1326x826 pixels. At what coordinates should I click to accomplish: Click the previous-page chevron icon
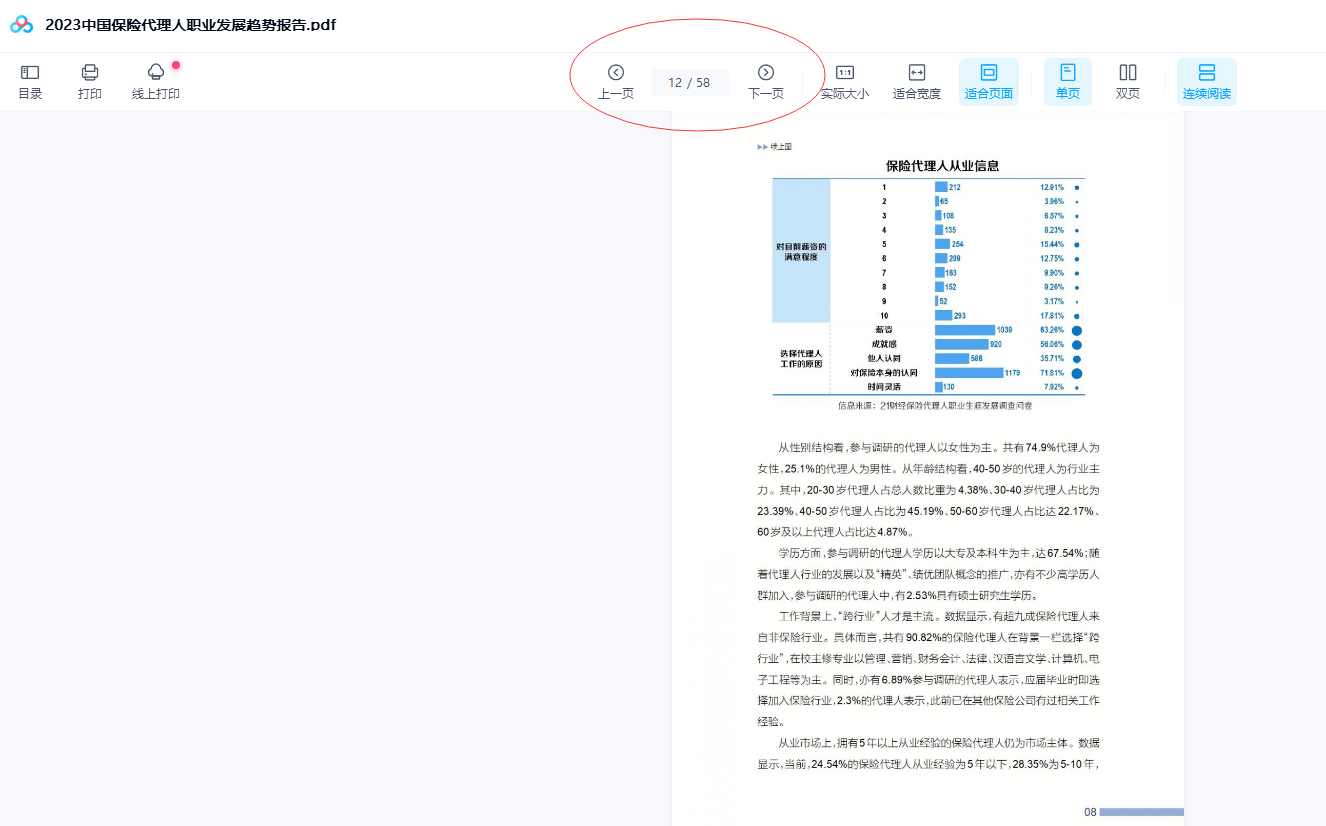pyautogui.click(x=615, y=72)
